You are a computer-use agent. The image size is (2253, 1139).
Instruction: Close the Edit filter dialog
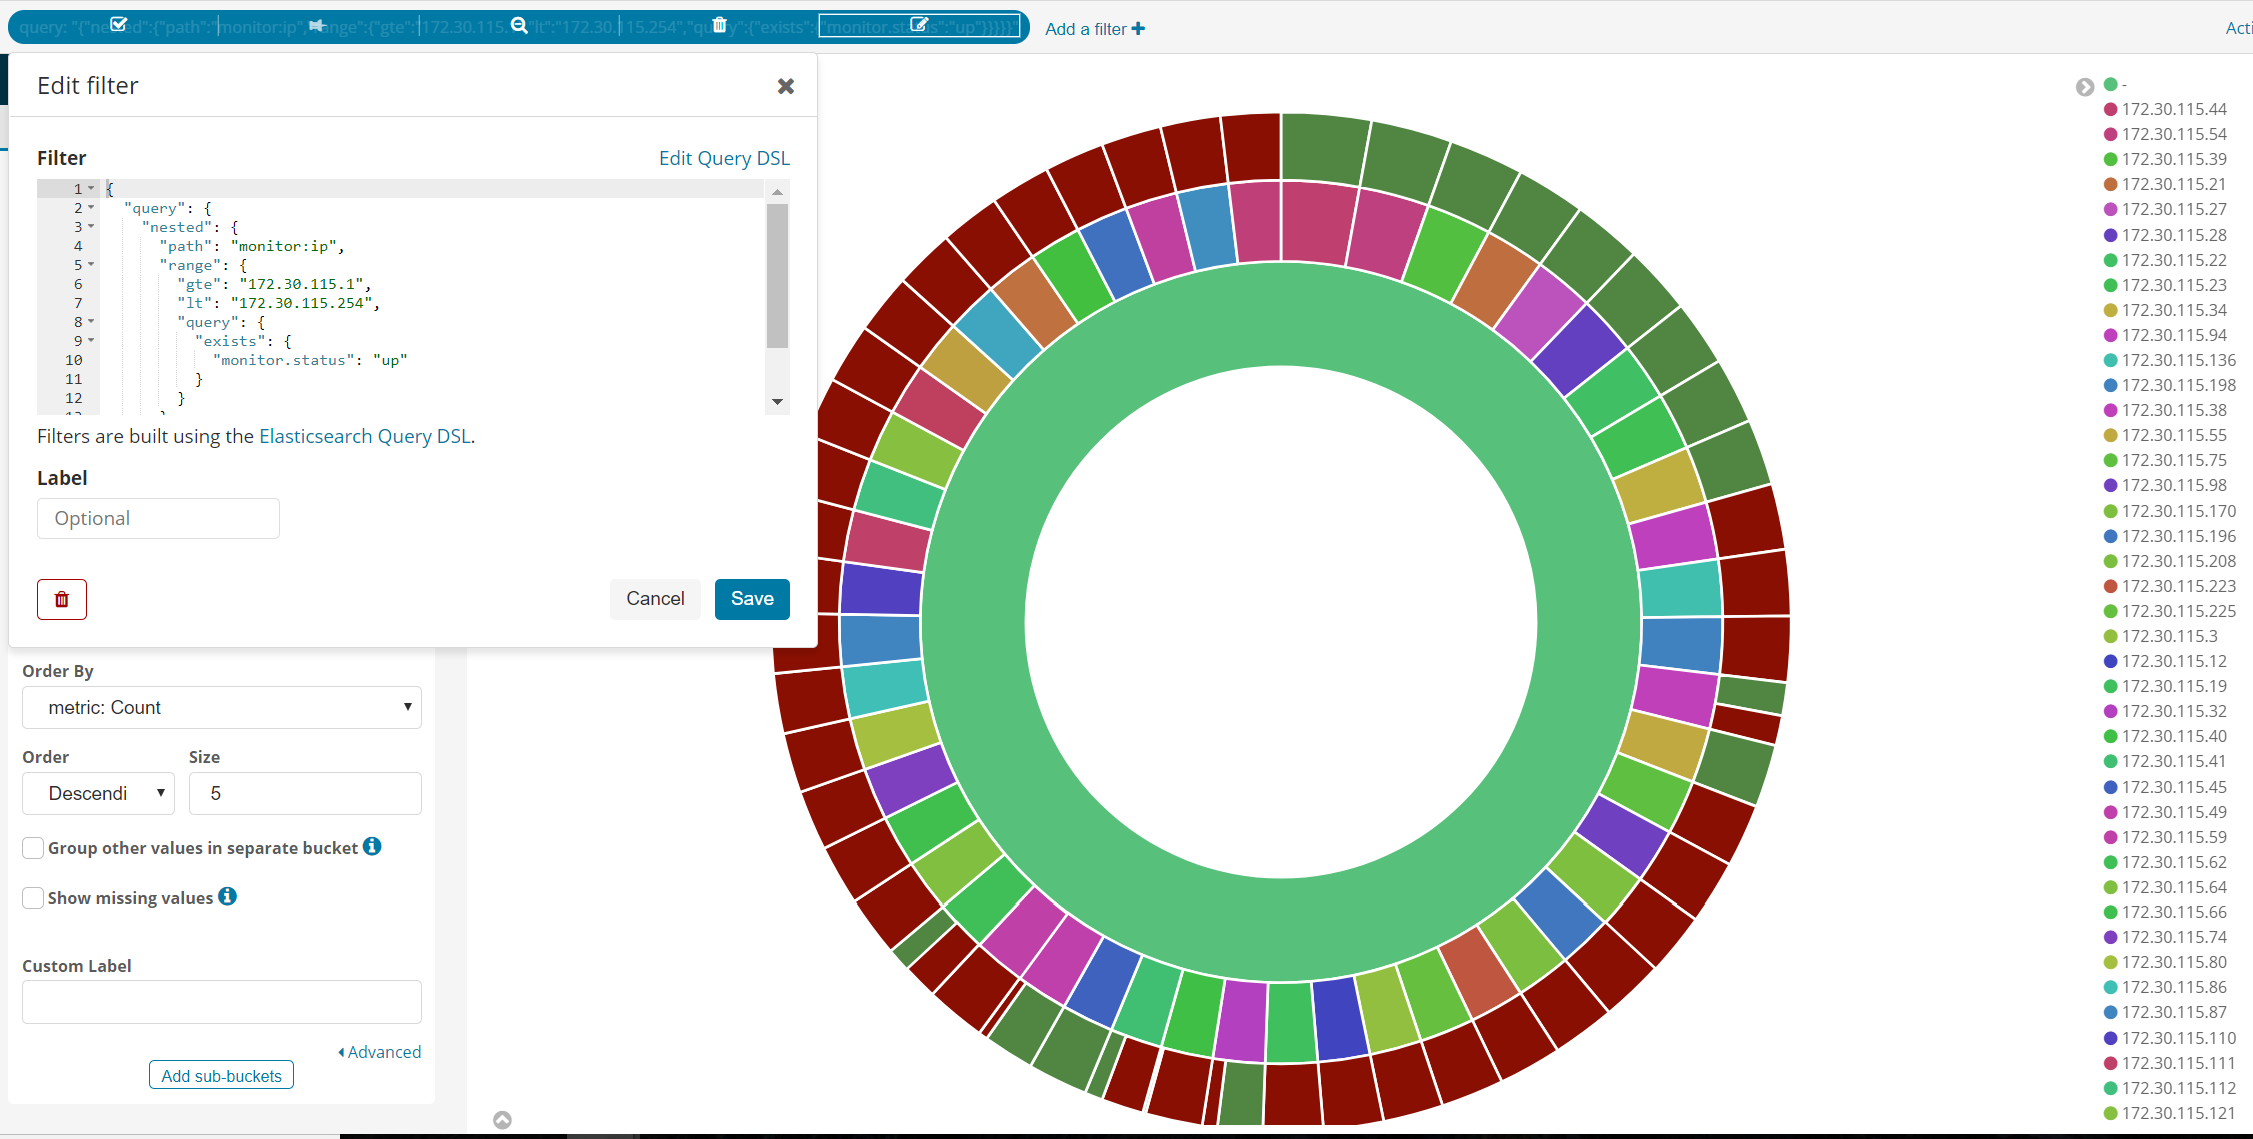coord(786,87)
